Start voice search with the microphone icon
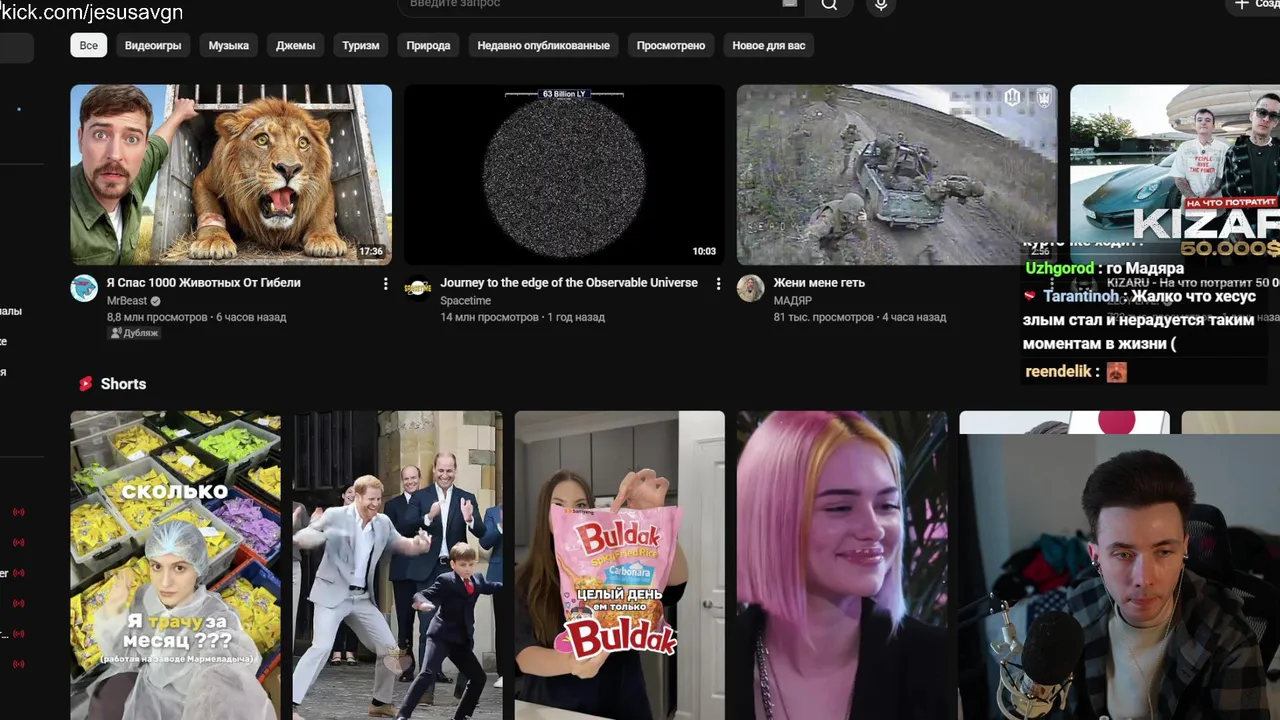 [x=881, y=5]
